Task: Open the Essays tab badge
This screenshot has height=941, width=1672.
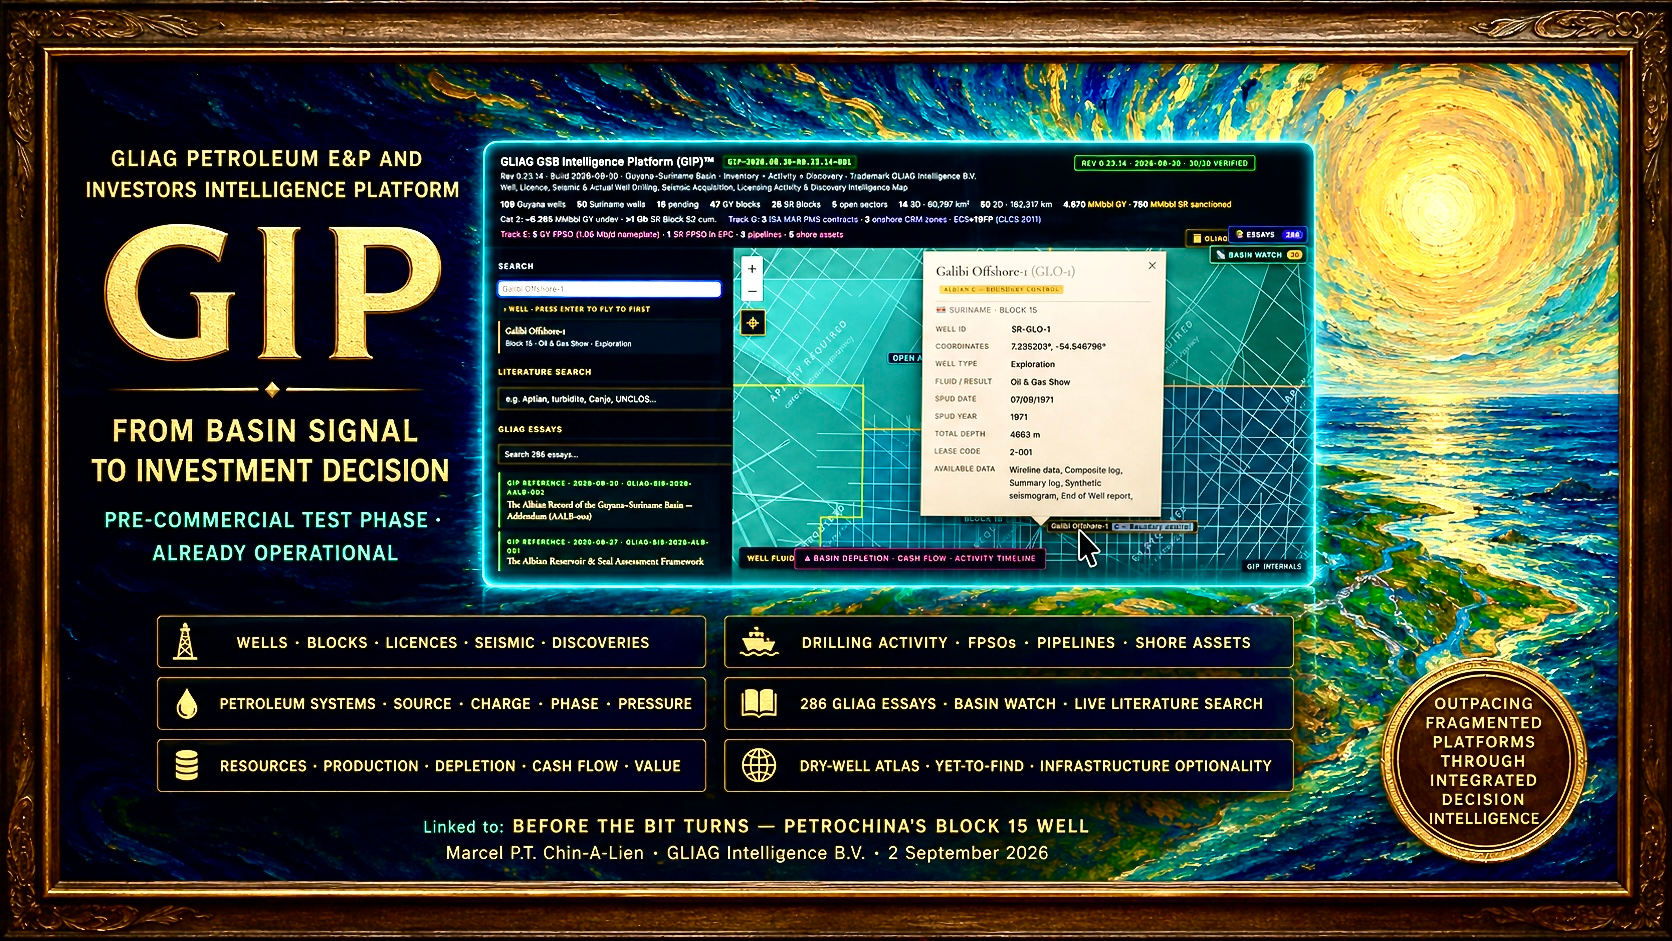Action: [1269, 235]
